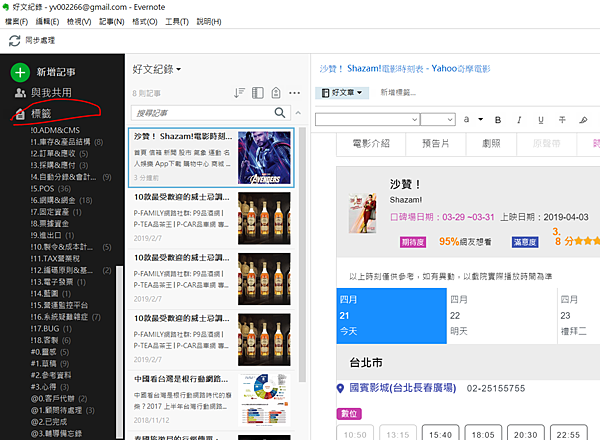Open the 格式(O) menu
Screen dimensions: 600x440
pos(145,22)
